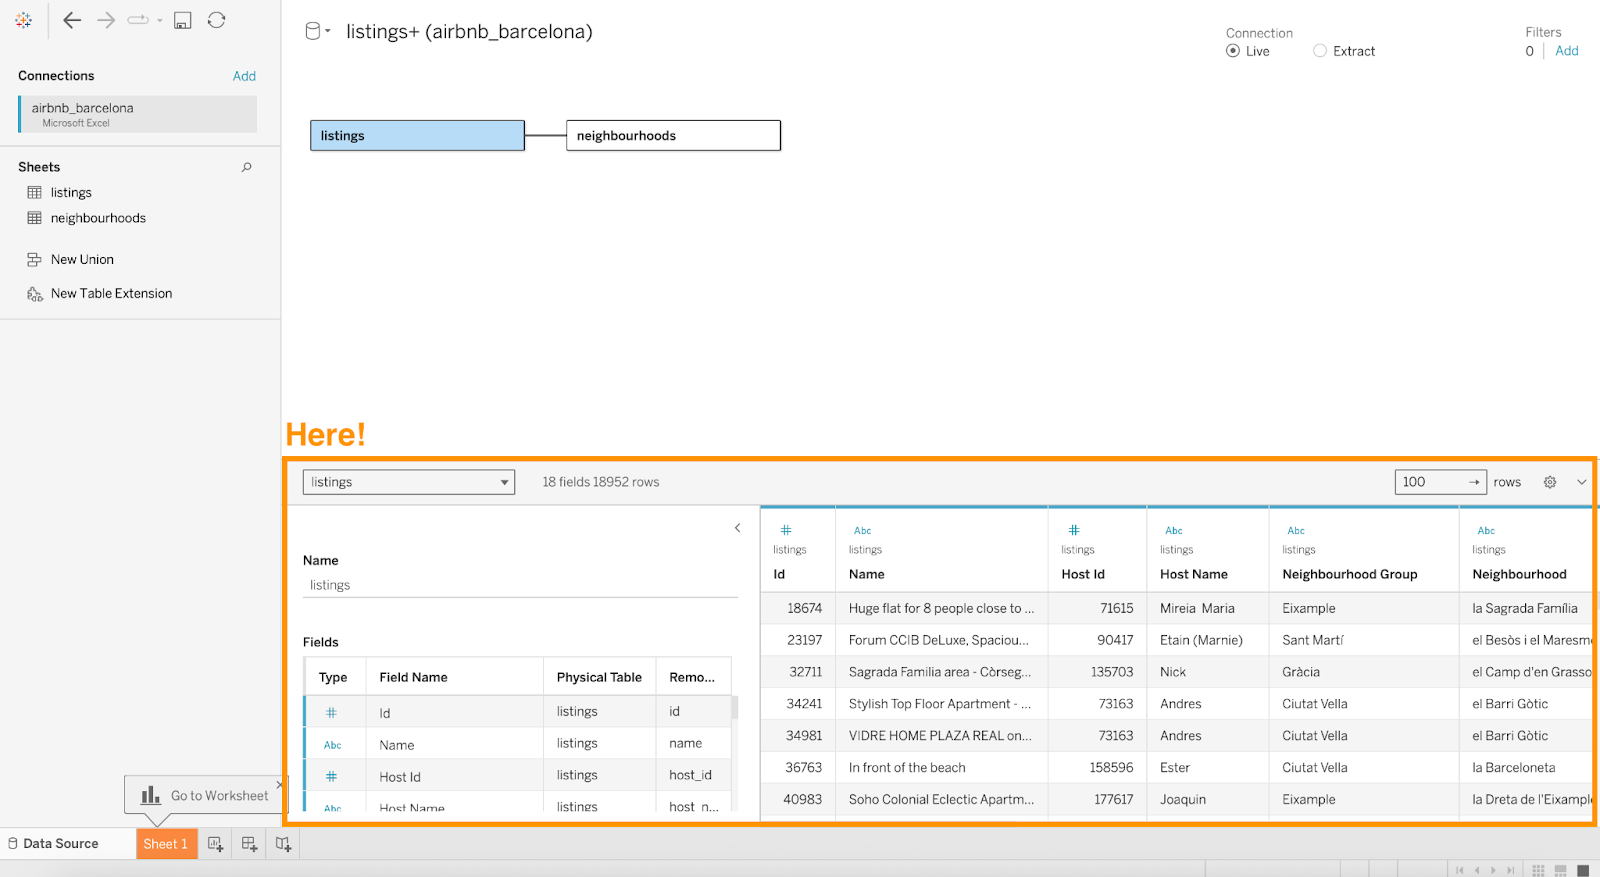
Task: Click the Abc type icon above Host Name
Action: point(1174,531)
